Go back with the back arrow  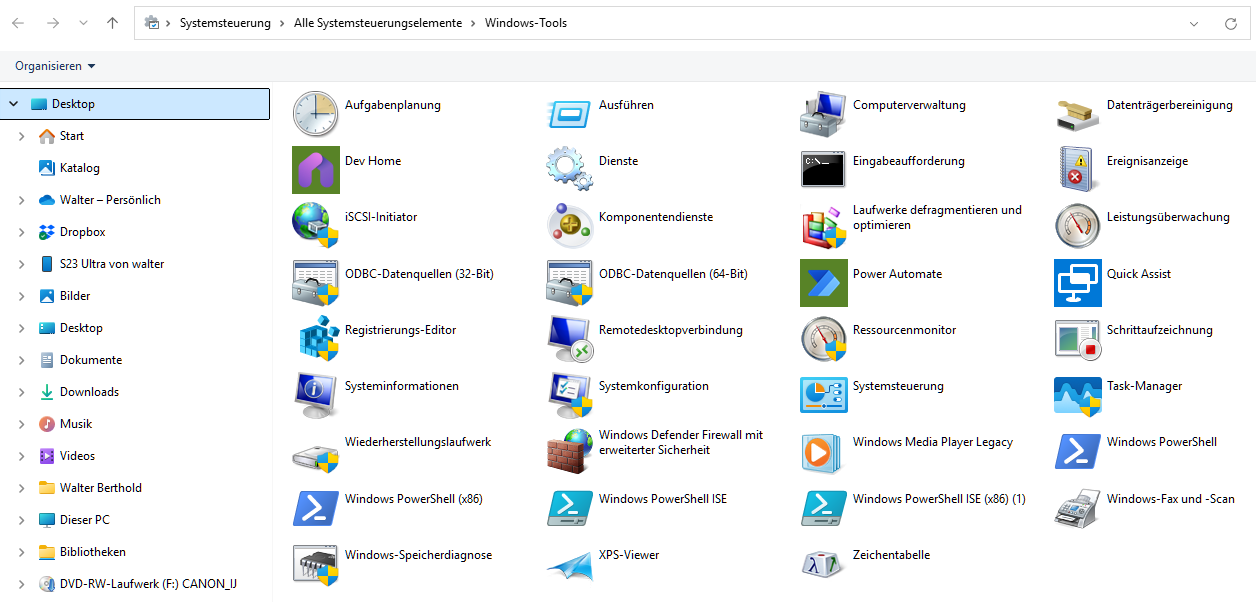click(x=18, y=23)
